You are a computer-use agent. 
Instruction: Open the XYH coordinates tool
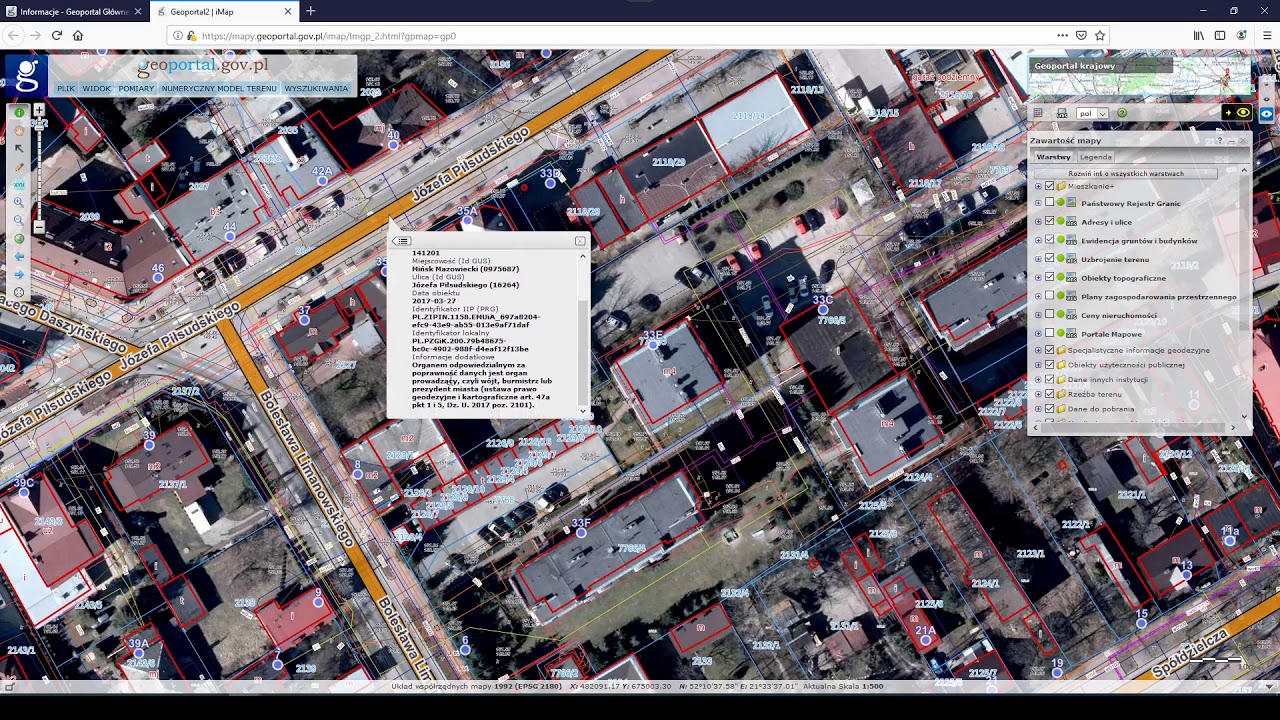pos(19,185)
